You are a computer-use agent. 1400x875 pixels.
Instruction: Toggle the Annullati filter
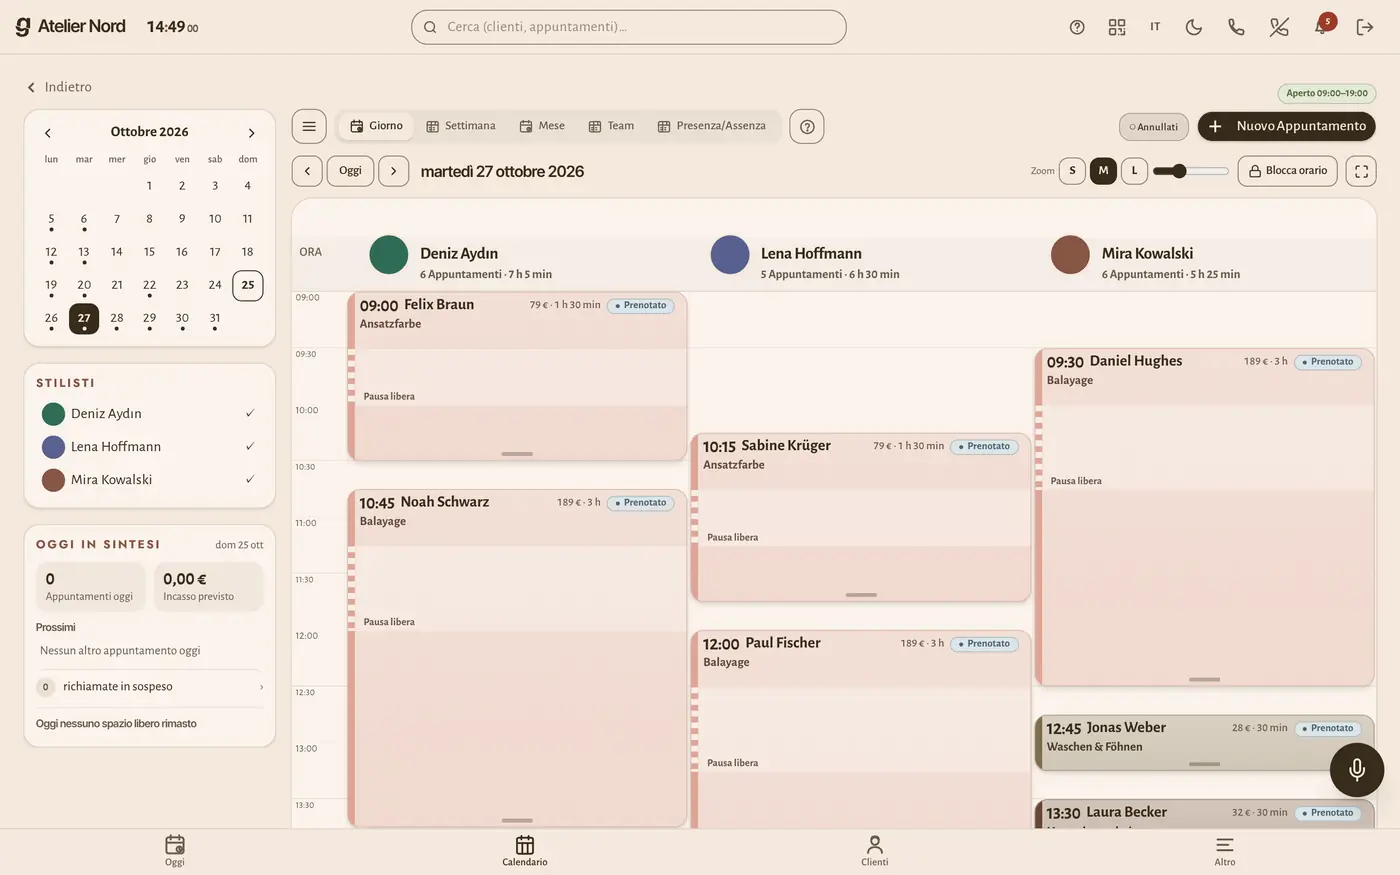coord(1154,127)
